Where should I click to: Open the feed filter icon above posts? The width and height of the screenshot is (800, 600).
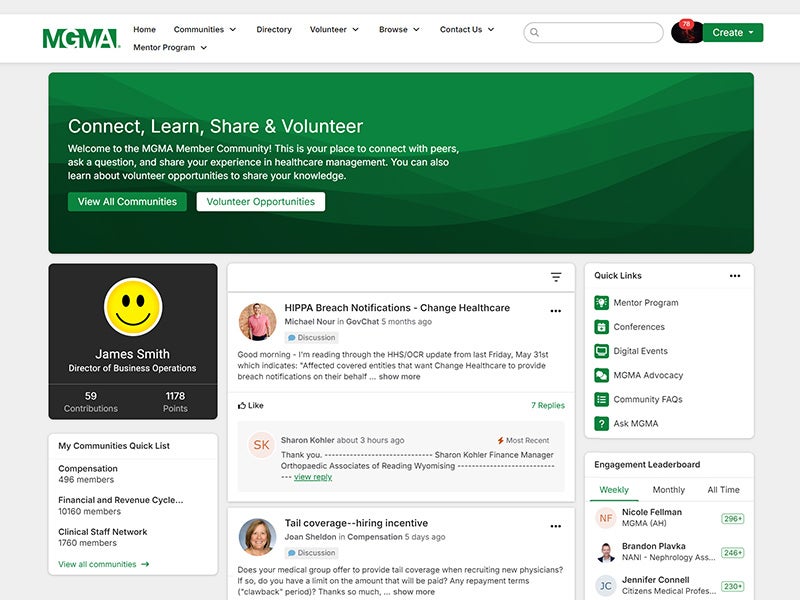point(555,277)
